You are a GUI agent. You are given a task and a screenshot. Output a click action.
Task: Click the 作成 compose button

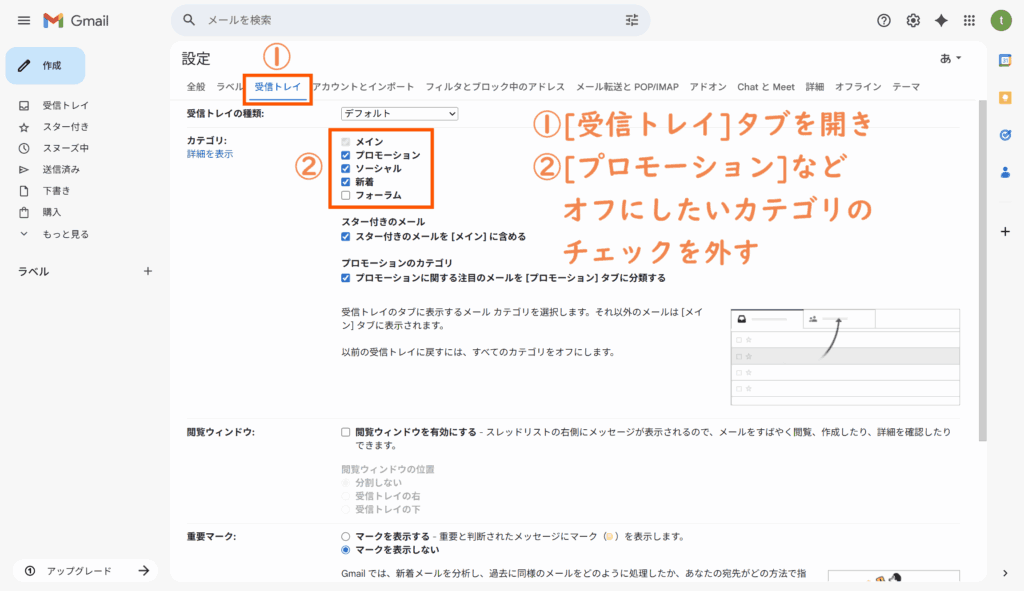(x=46, y=66)
